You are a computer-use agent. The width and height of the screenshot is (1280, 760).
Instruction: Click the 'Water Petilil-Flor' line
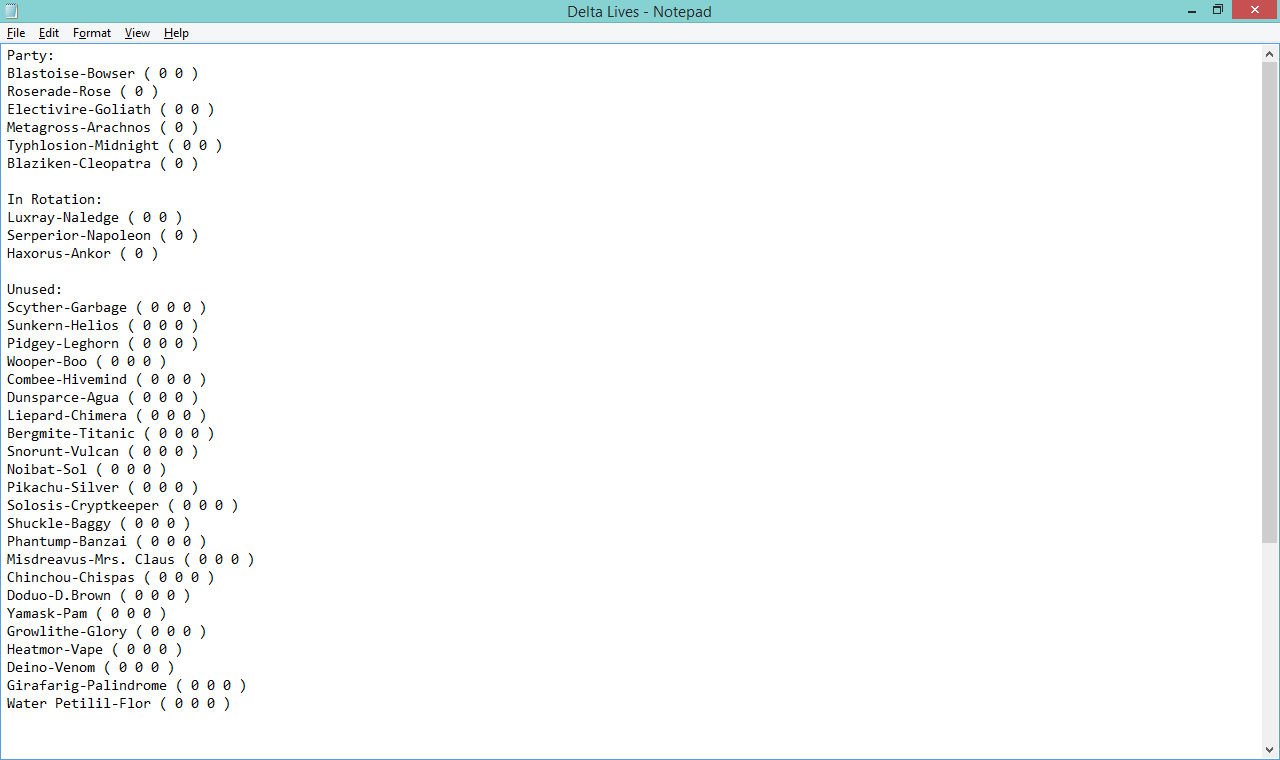pos(119,704)
